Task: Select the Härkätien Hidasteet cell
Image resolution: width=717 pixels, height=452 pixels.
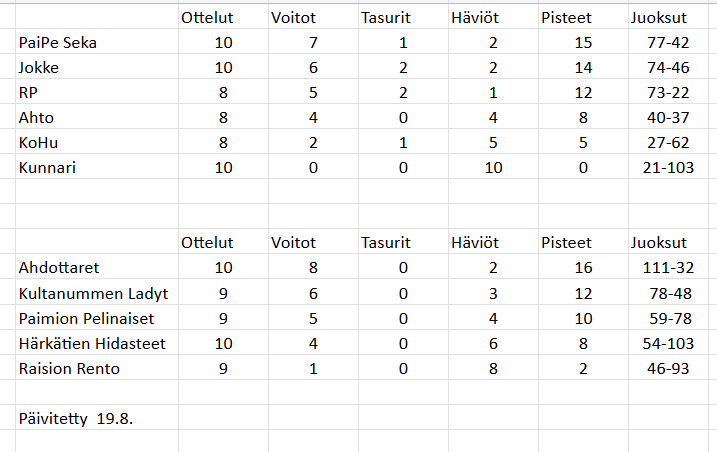Action: 97,343
